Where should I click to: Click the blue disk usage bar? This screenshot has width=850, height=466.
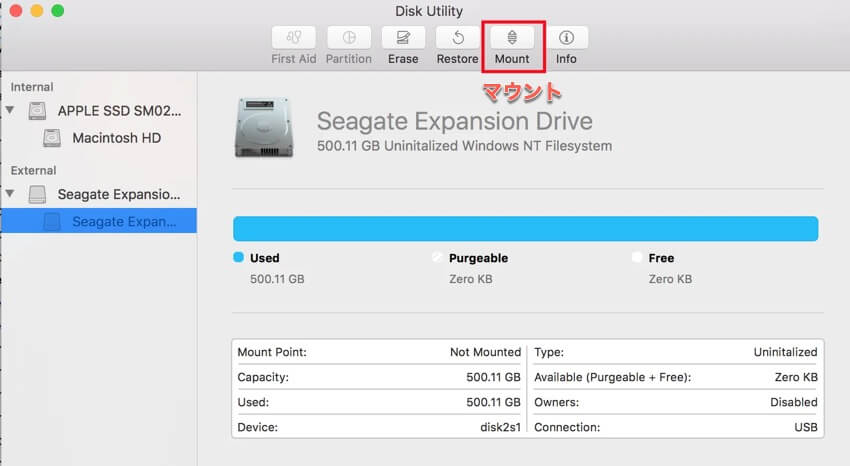tap(525, 228)
